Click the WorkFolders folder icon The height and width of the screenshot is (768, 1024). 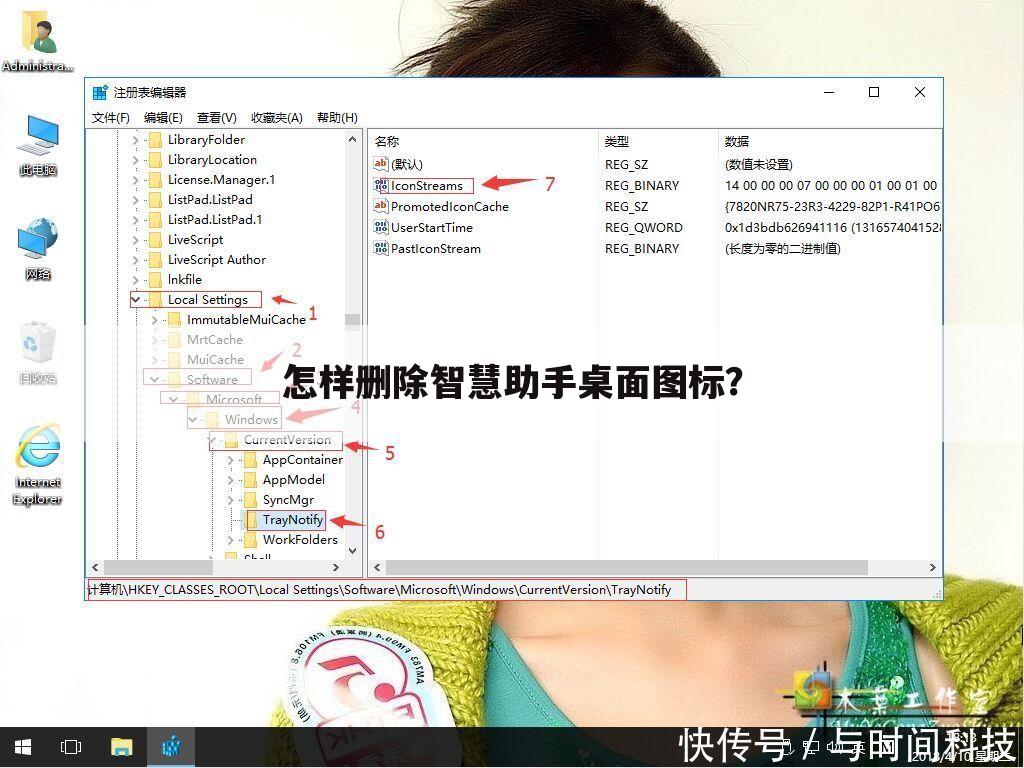[250, 540]
